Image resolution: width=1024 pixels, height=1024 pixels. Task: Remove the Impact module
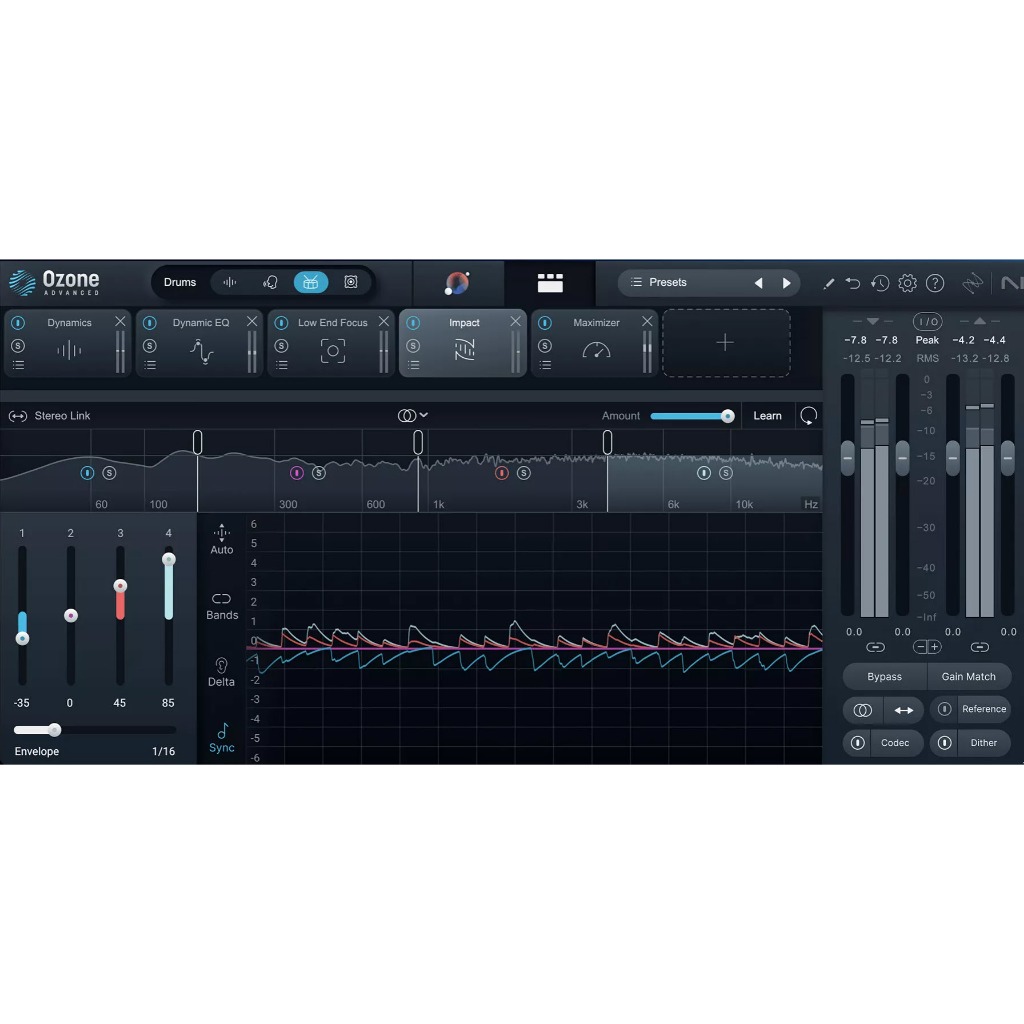(x=515, y=321)
